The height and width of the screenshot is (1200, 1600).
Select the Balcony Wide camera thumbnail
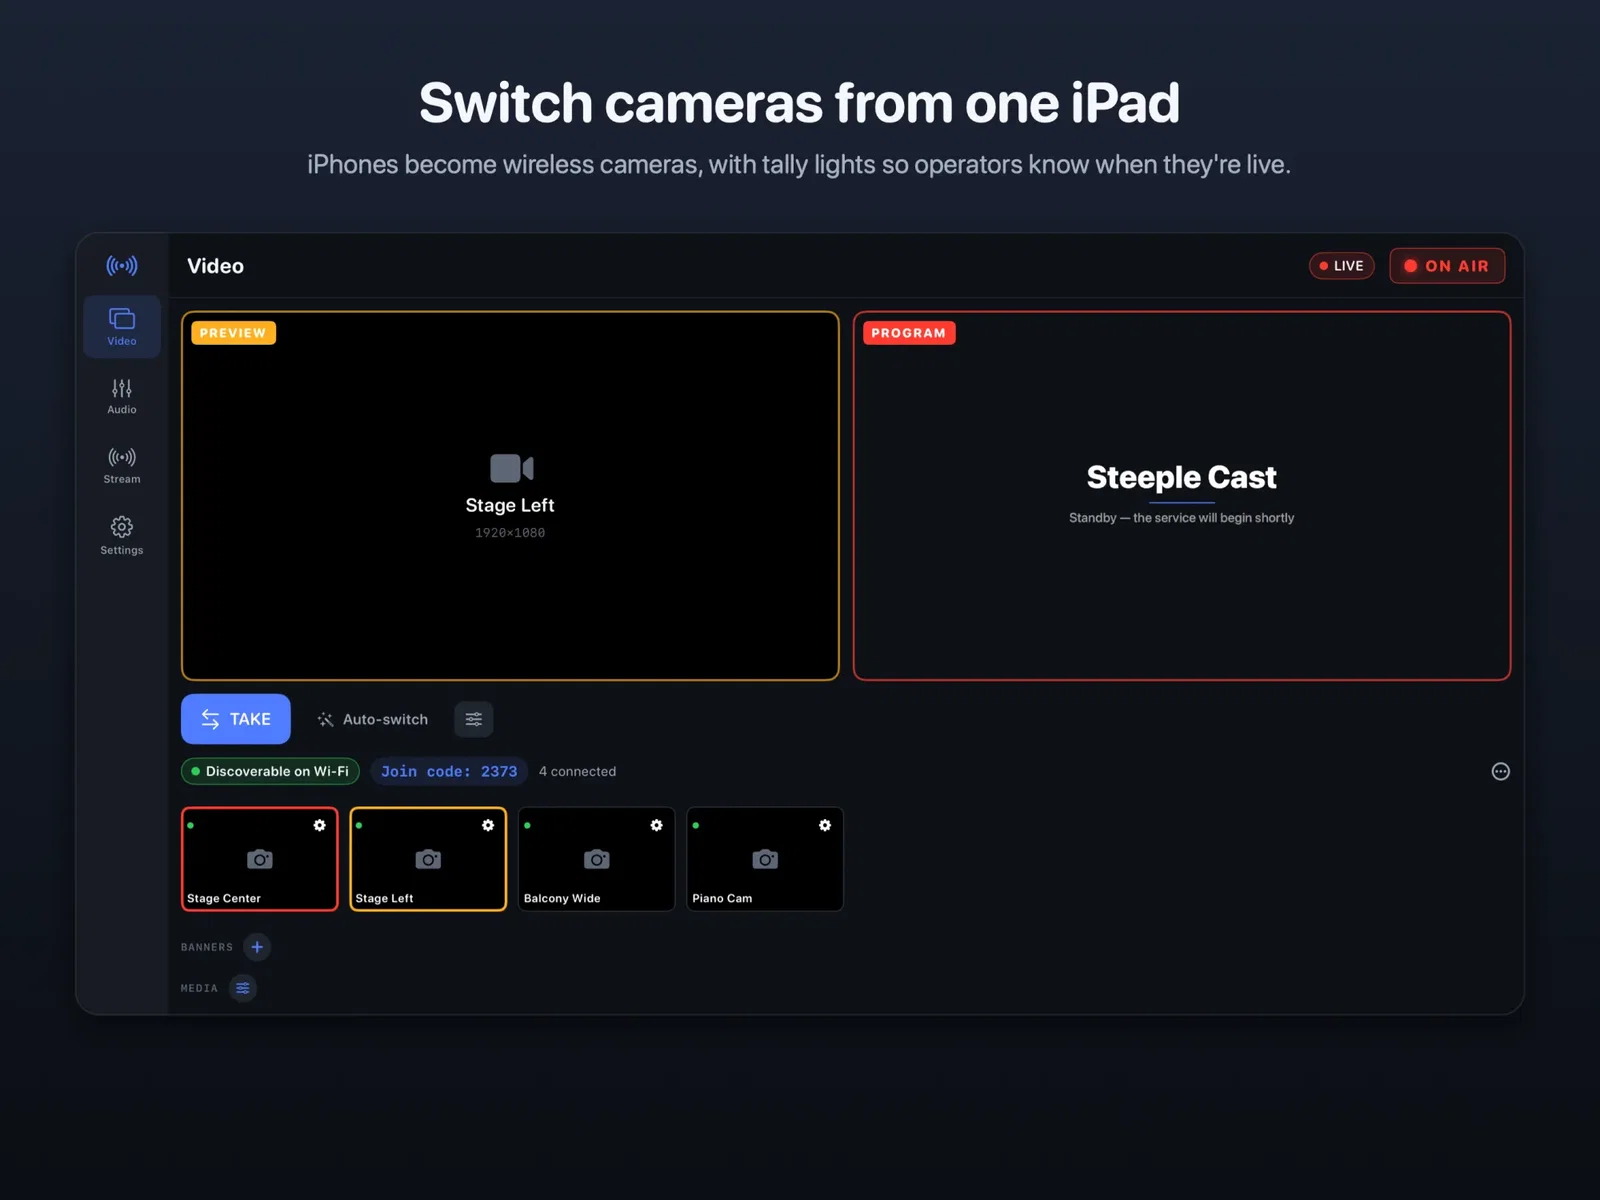tap(597, 859)
